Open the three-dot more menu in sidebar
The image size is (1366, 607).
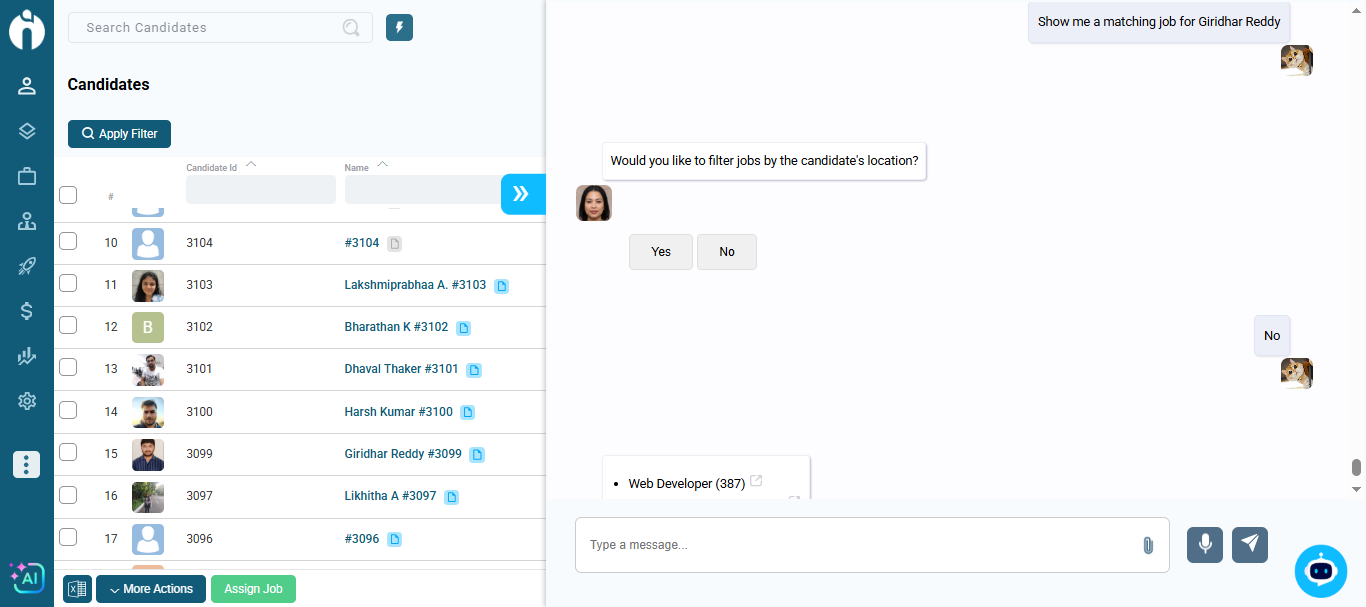[x=27, y=464]
